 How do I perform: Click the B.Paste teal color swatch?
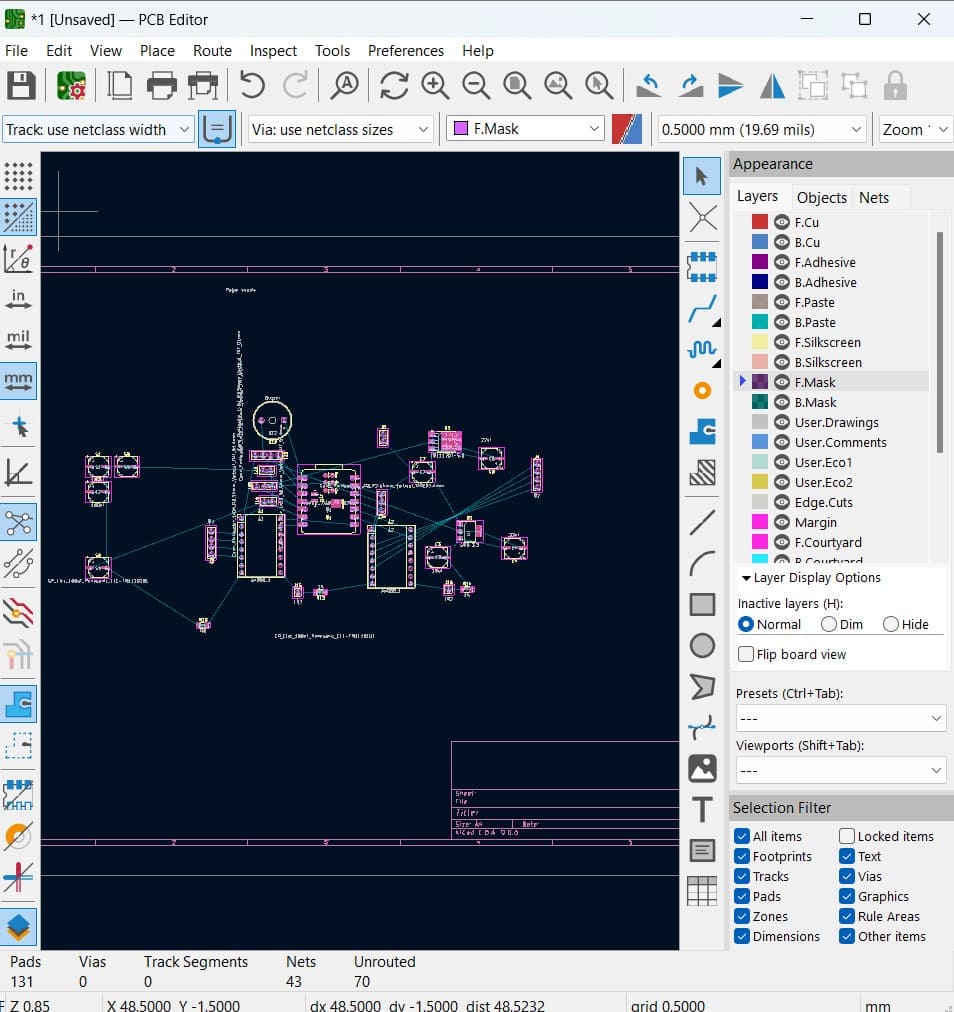[x=760, y=322]
